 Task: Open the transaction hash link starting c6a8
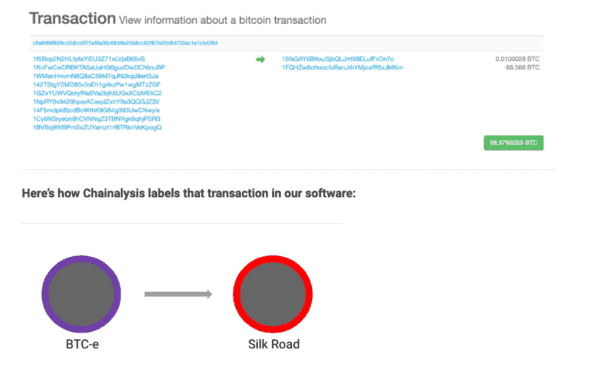(125, 43)
